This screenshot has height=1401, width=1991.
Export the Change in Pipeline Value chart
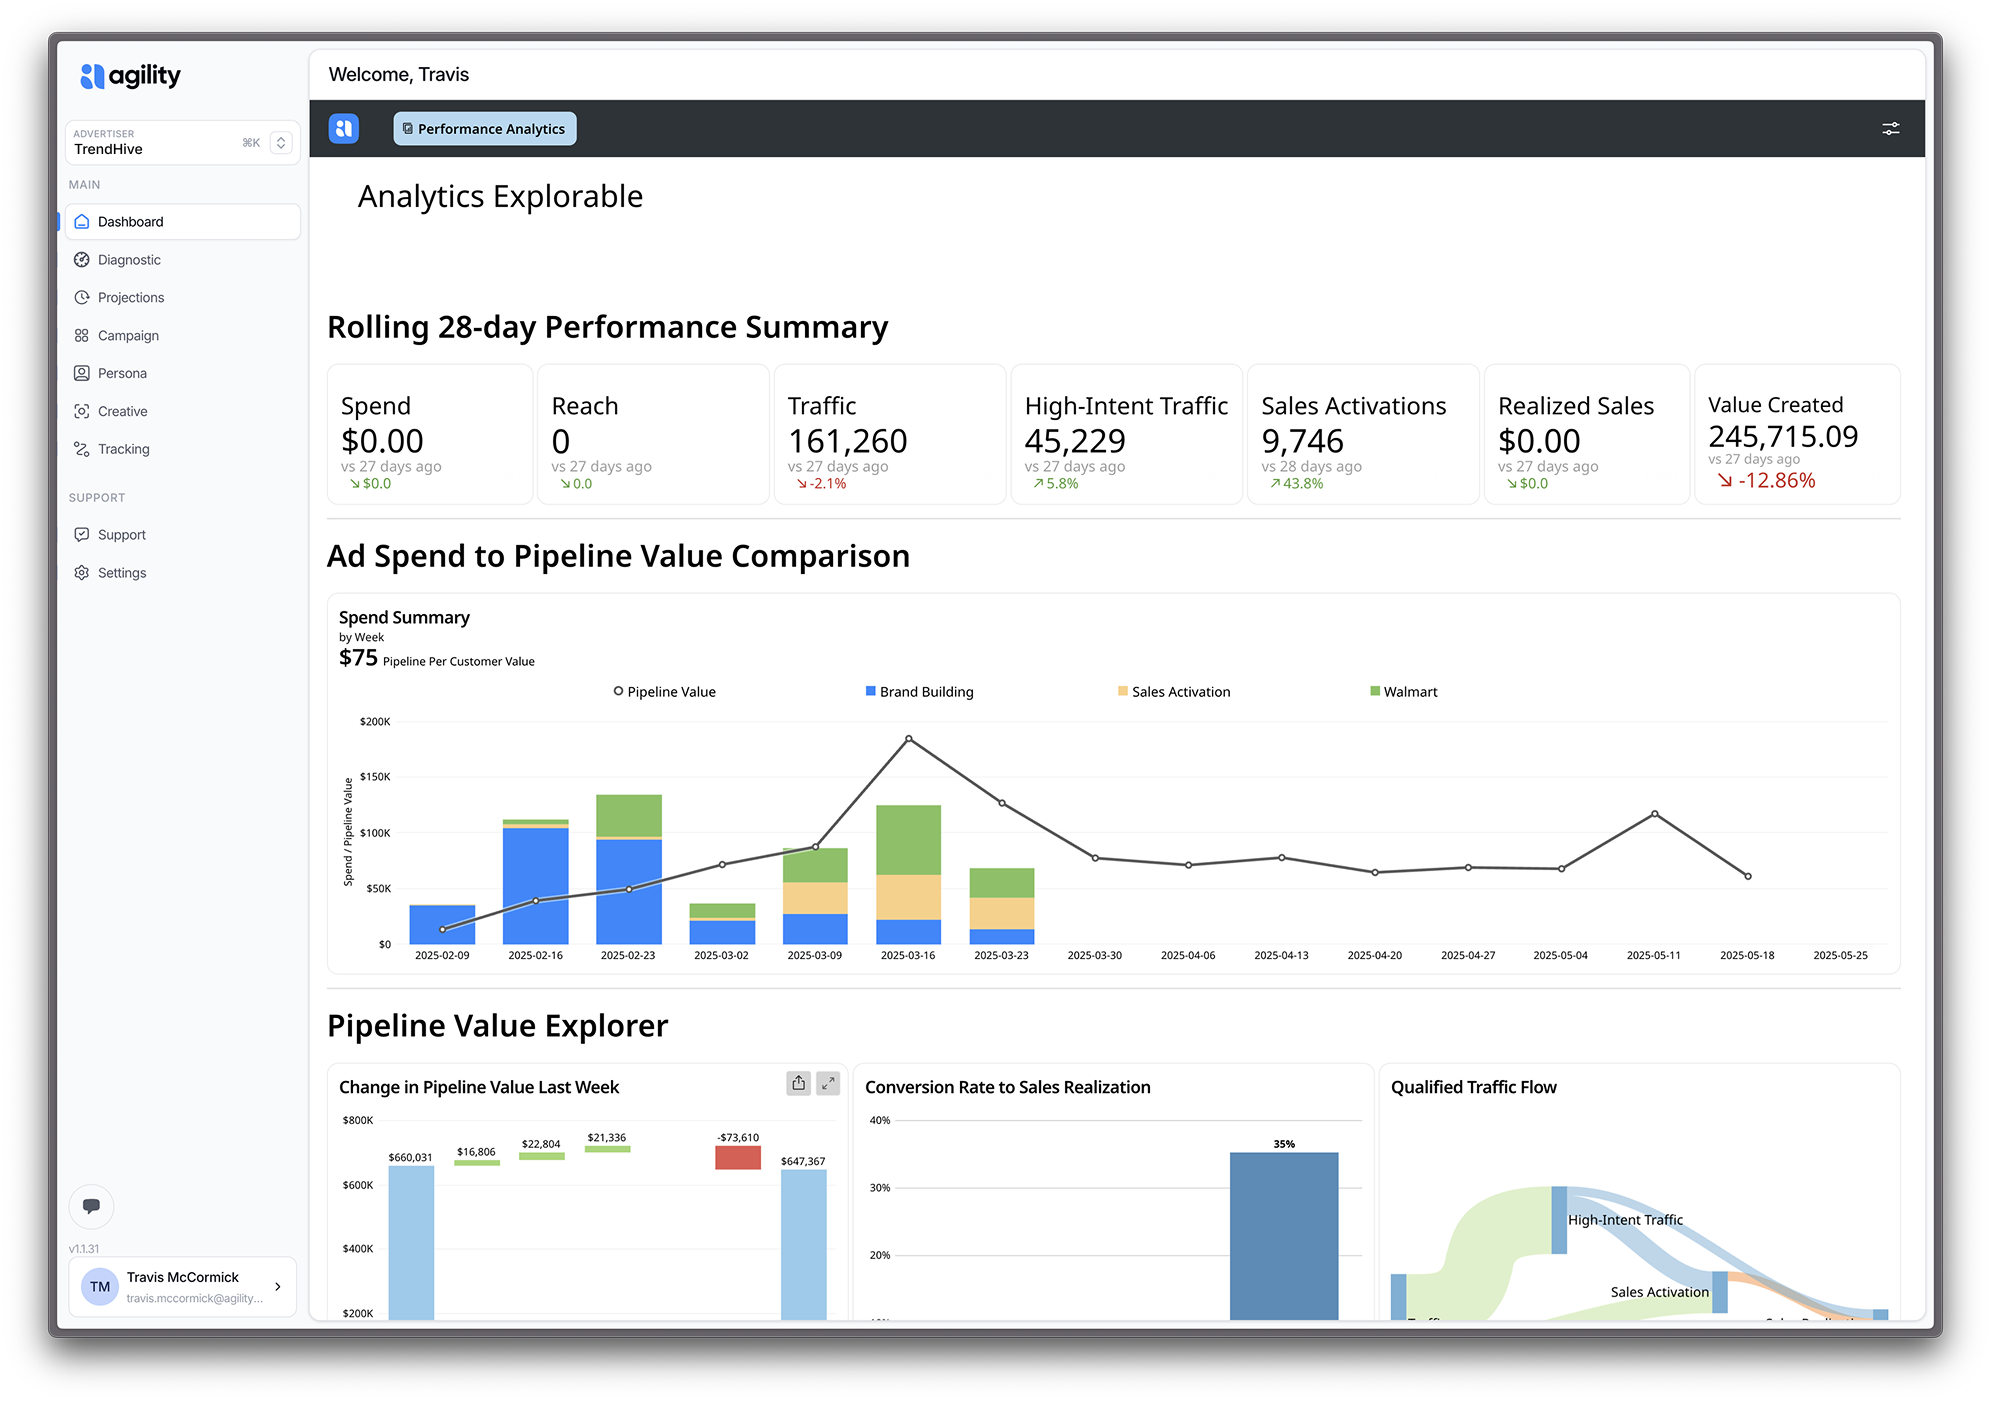coord(798,1083)
